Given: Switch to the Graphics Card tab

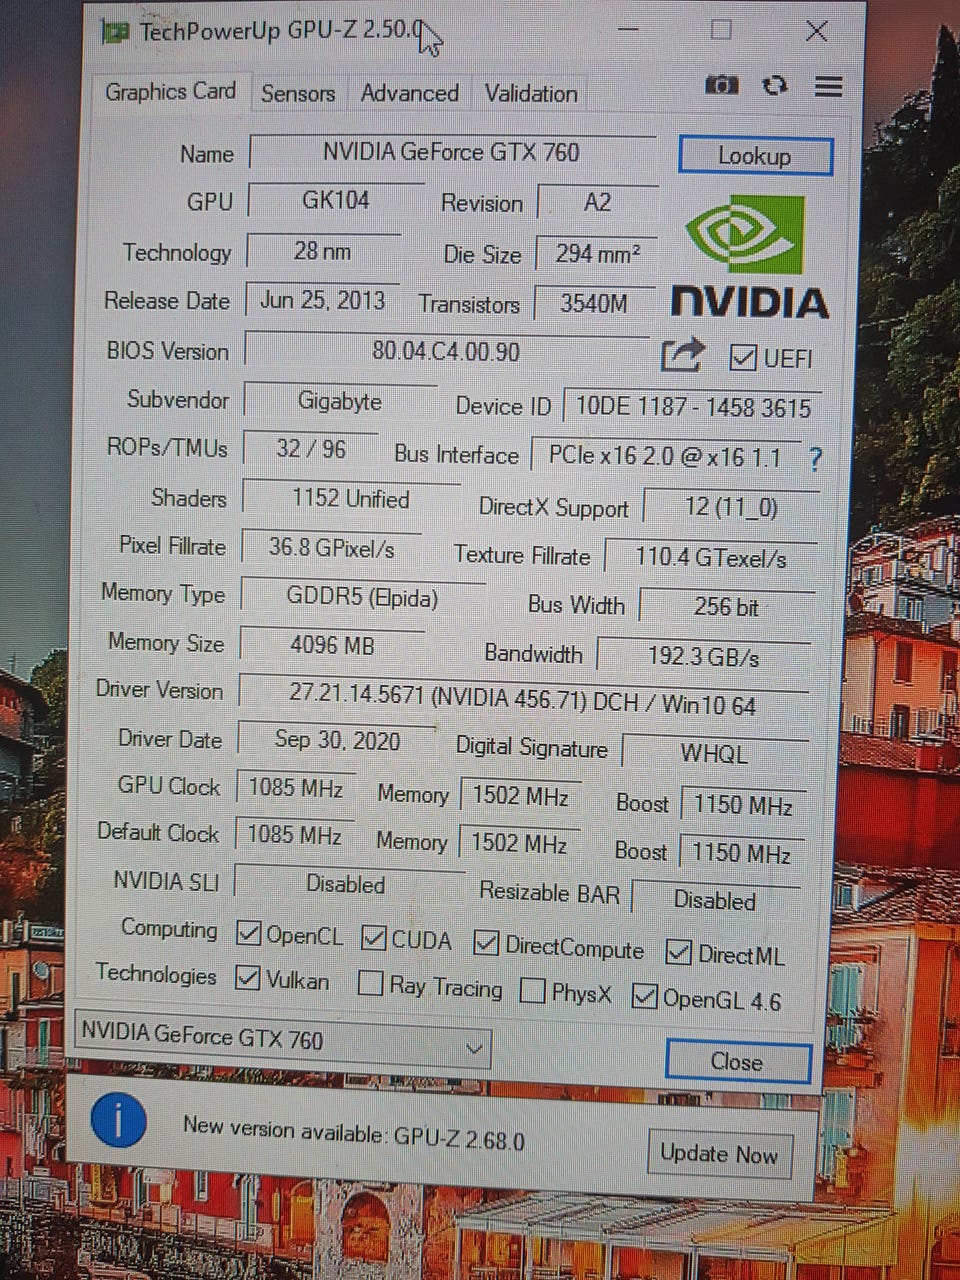Looking at the screenshot, I should (x=170, y=92).
